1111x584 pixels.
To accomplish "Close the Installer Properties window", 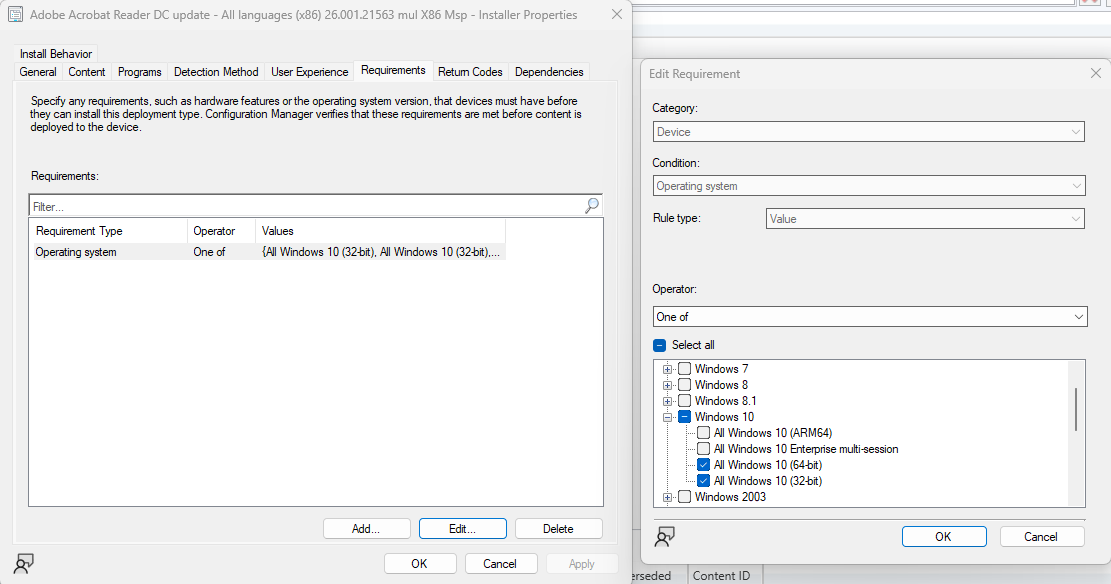I will 617,14.
